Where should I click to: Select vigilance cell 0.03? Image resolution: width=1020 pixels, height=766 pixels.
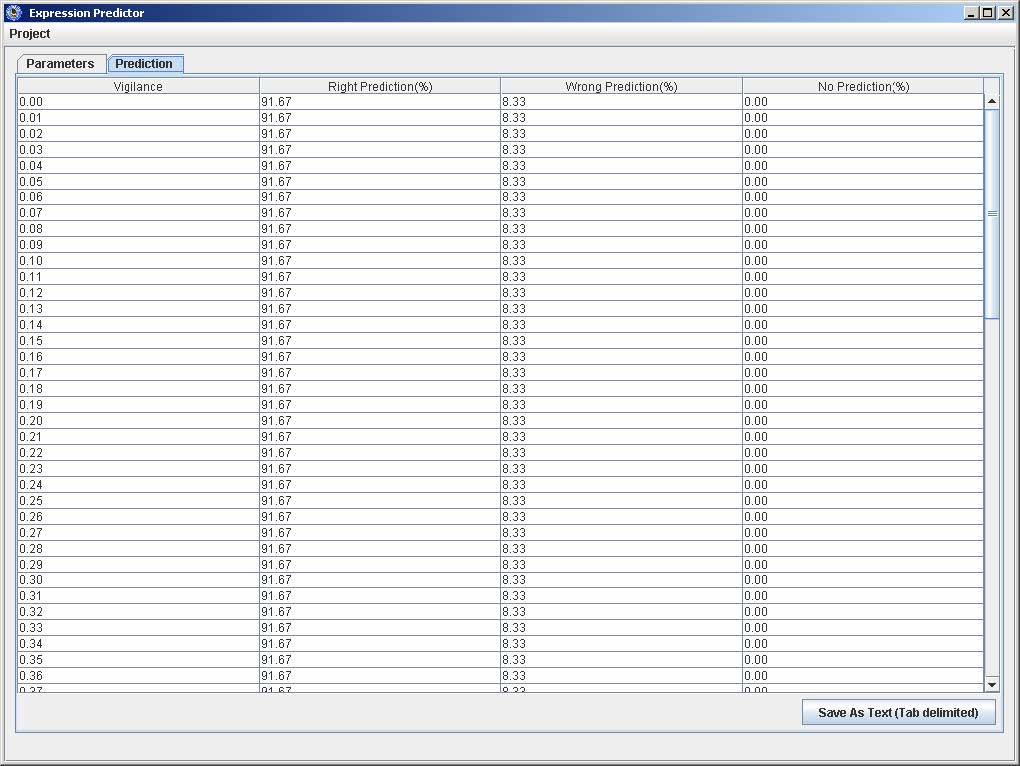[x=138, y=150]
